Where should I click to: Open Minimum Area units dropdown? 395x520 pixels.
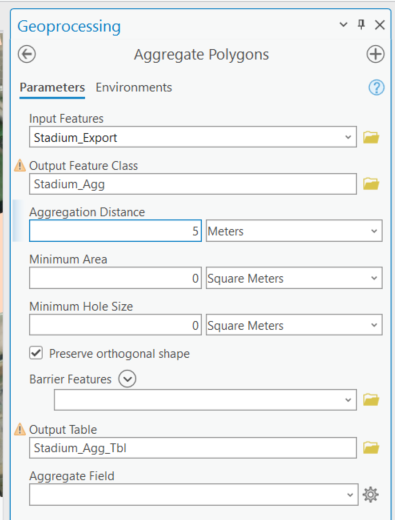(294, 278)
